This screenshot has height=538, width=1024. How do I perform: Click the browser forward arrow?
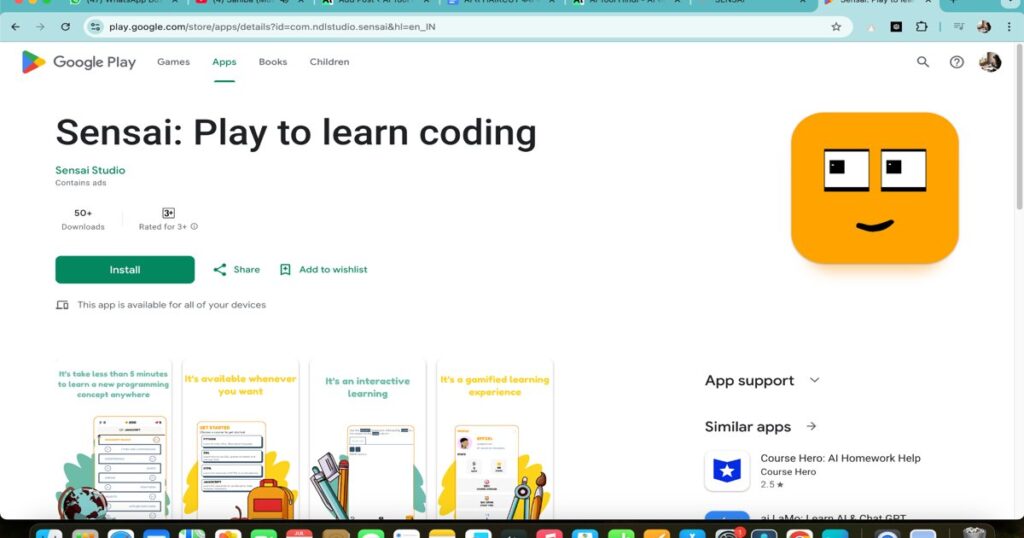coord(40,27)
